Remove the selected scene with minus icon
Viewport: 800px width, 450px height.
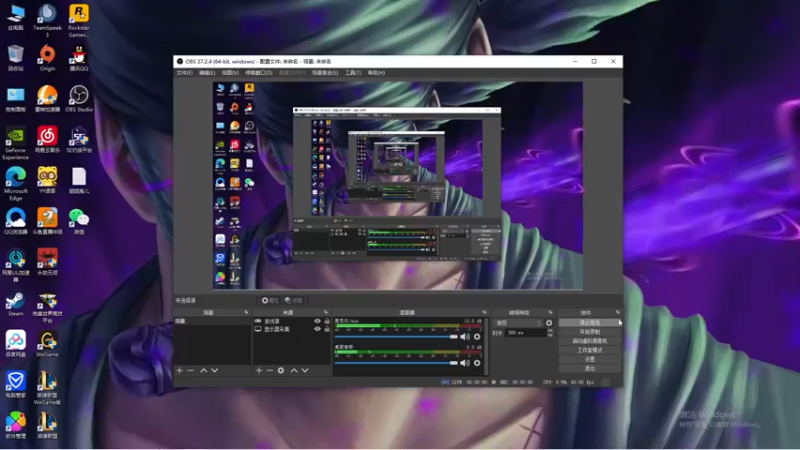click(191, 370)
